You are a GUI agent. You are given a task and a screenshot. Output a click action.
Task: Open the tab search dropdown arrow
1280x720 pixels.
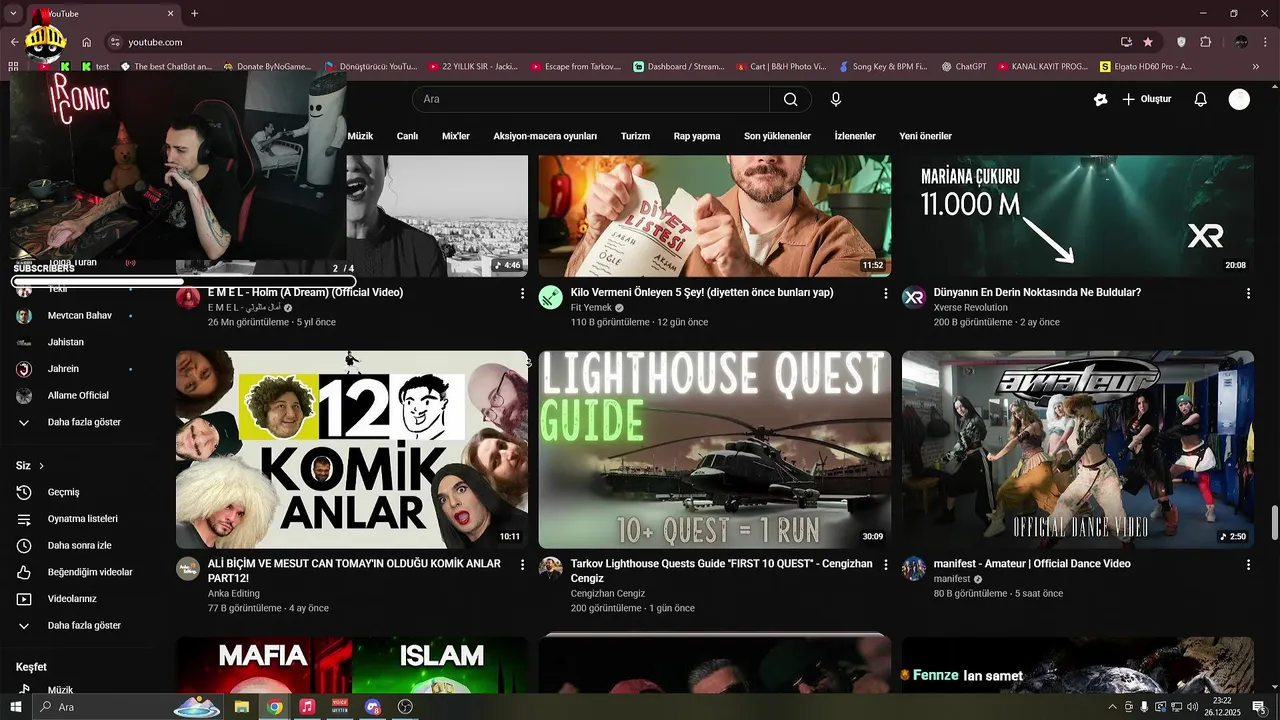click(x=13, y=13)
